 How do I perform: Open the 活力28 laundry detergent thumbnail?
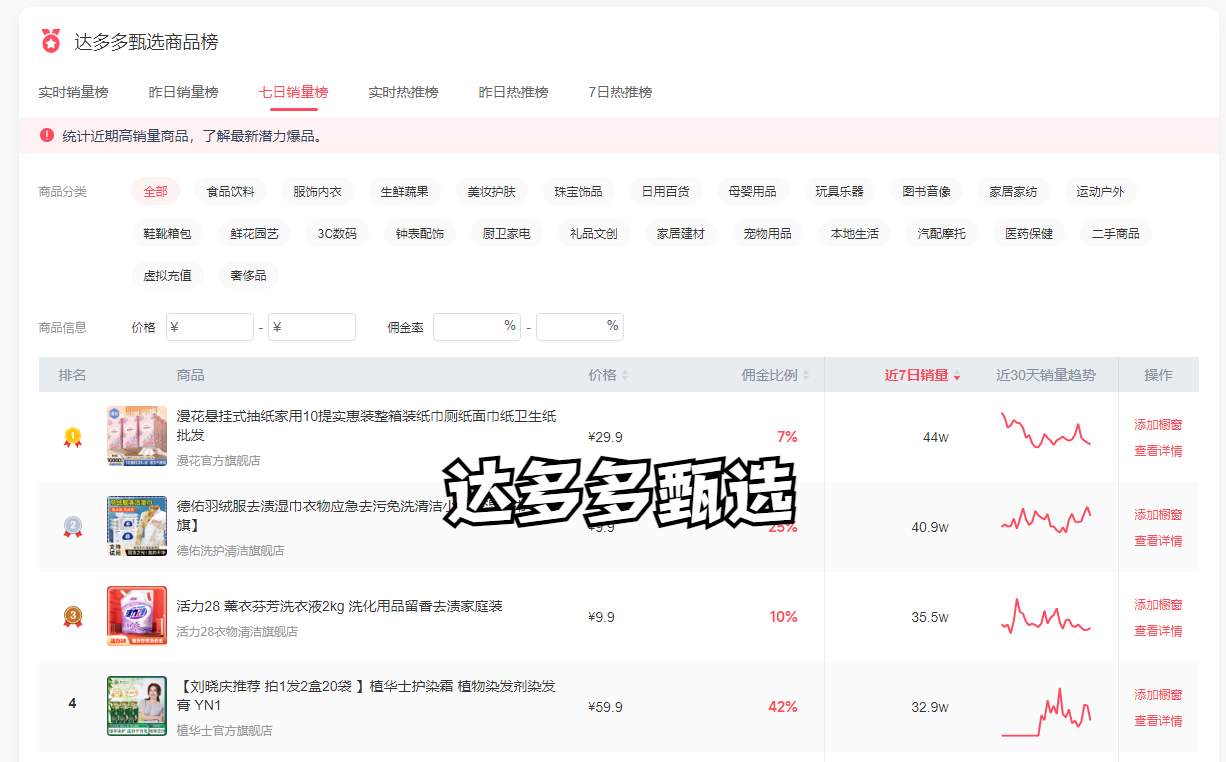137,616
